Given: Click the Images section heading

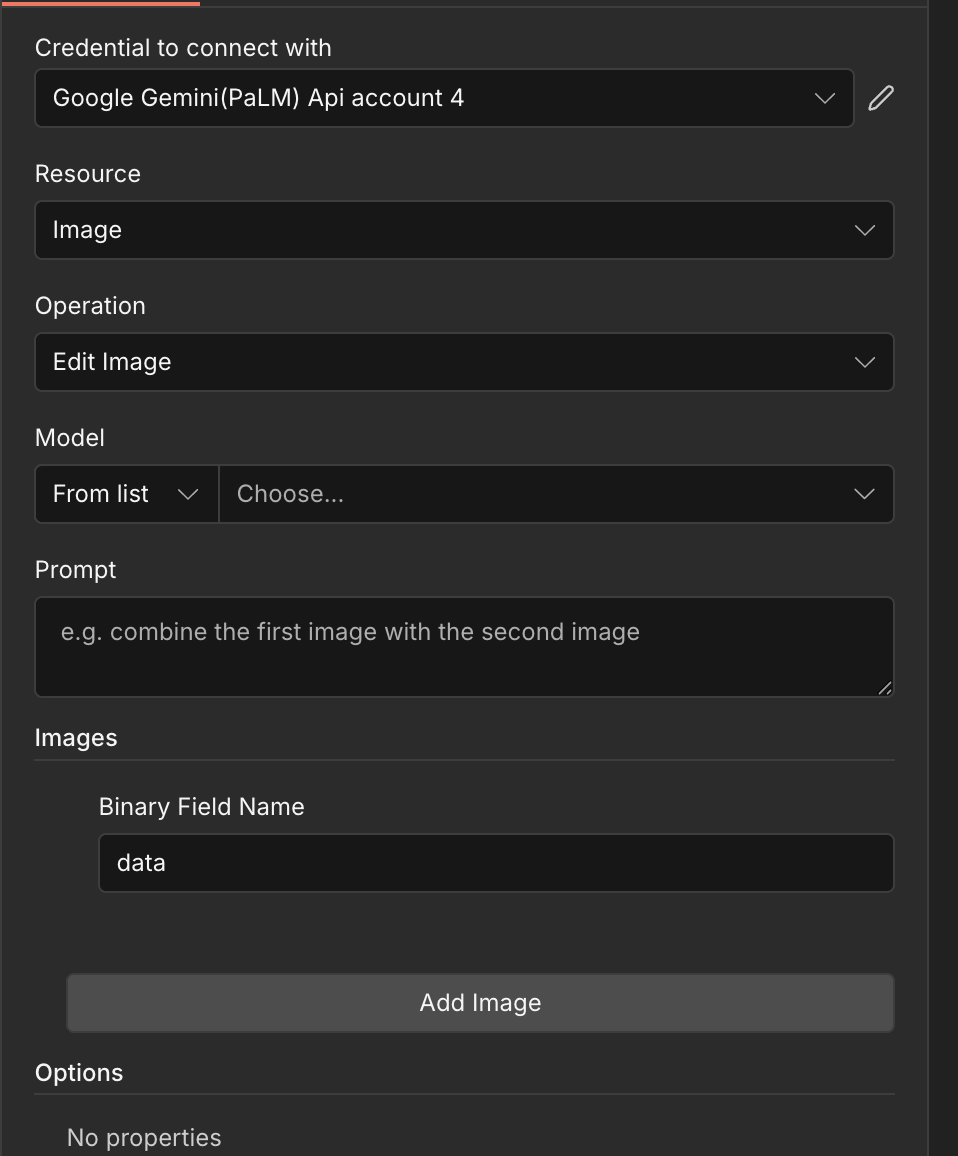Looking at the screenshot, I should point(76,738).
